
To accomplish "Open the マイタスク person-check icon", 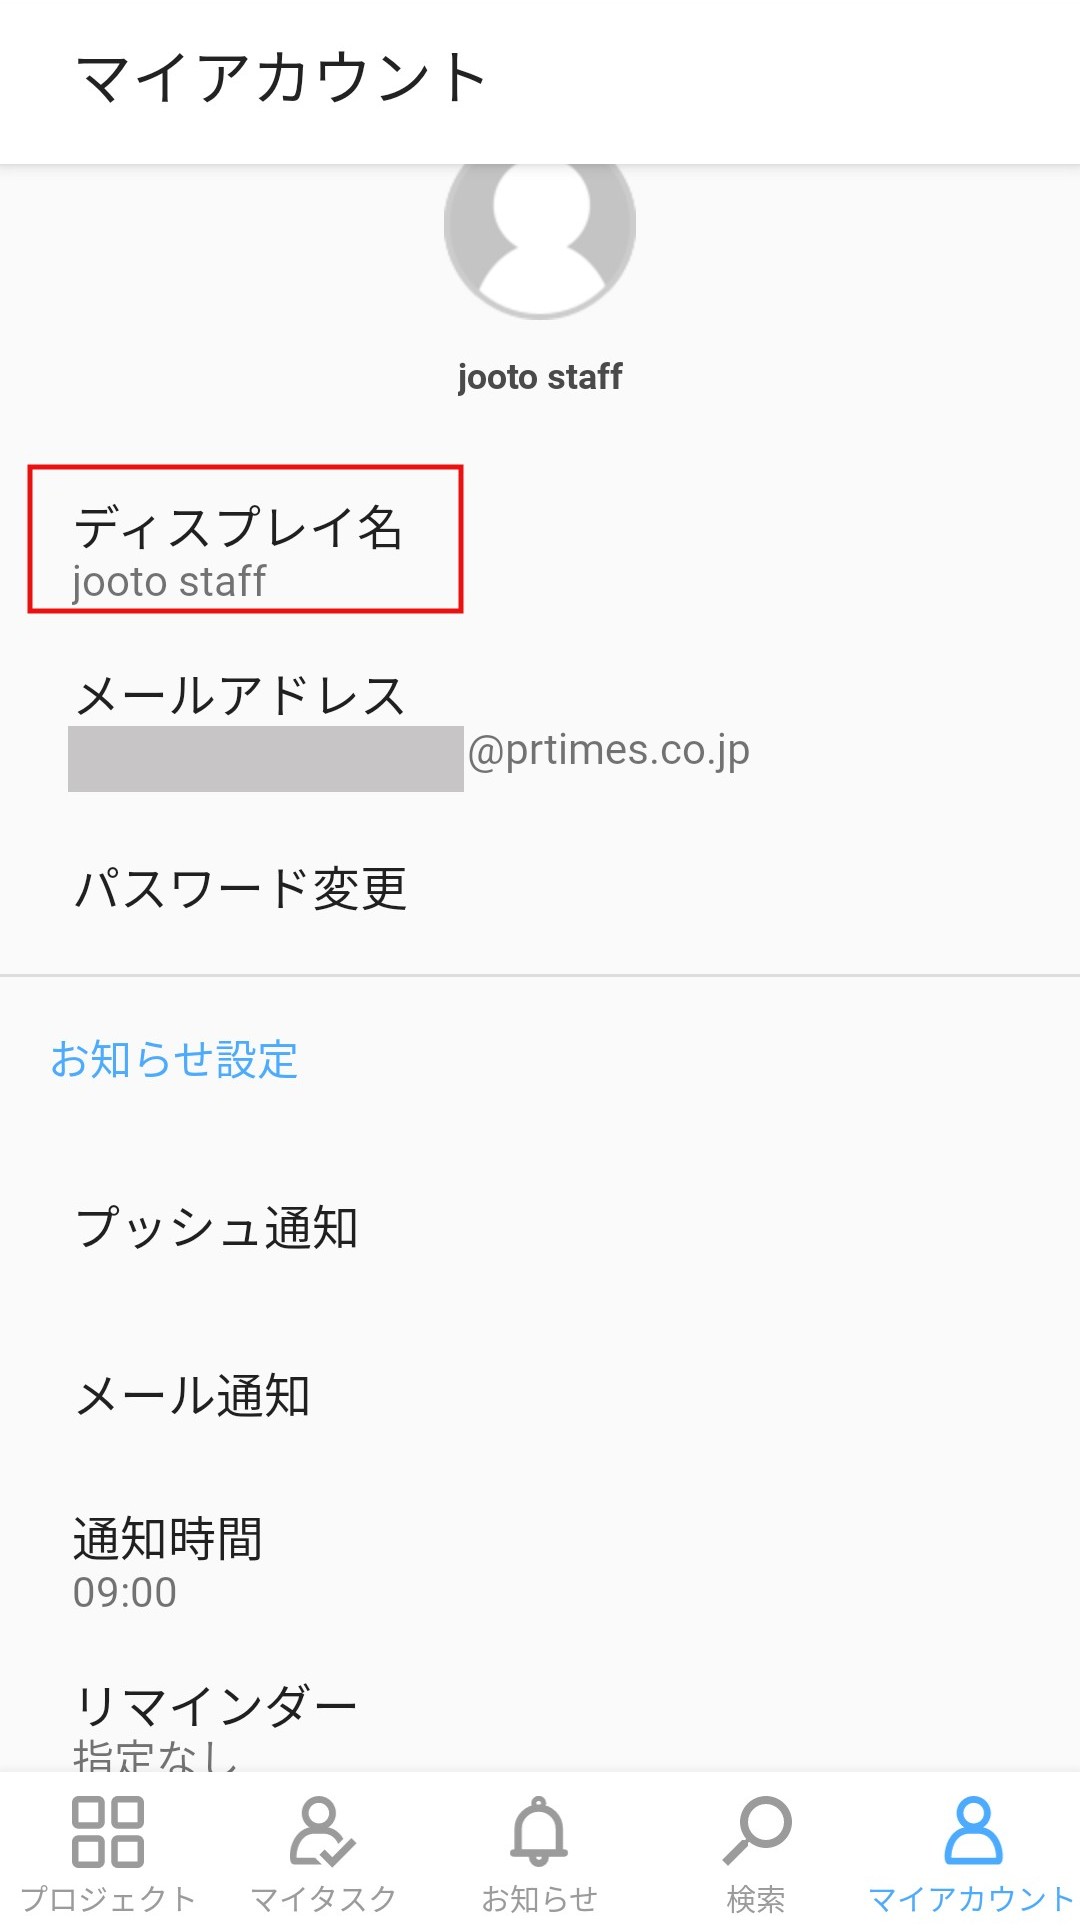I will pyautogui.click(x=323, y=1831).
